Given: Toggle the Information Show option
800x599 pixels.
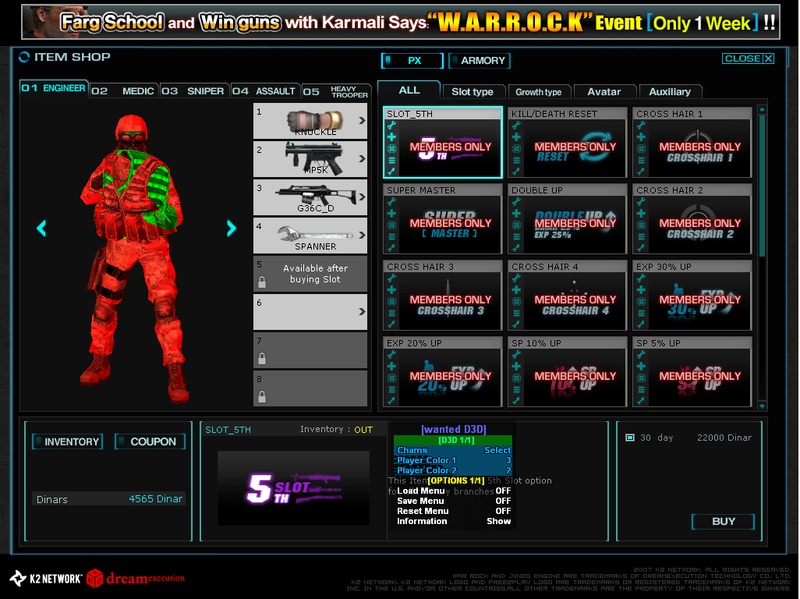Looking at the screenshot, I should 454,521.
